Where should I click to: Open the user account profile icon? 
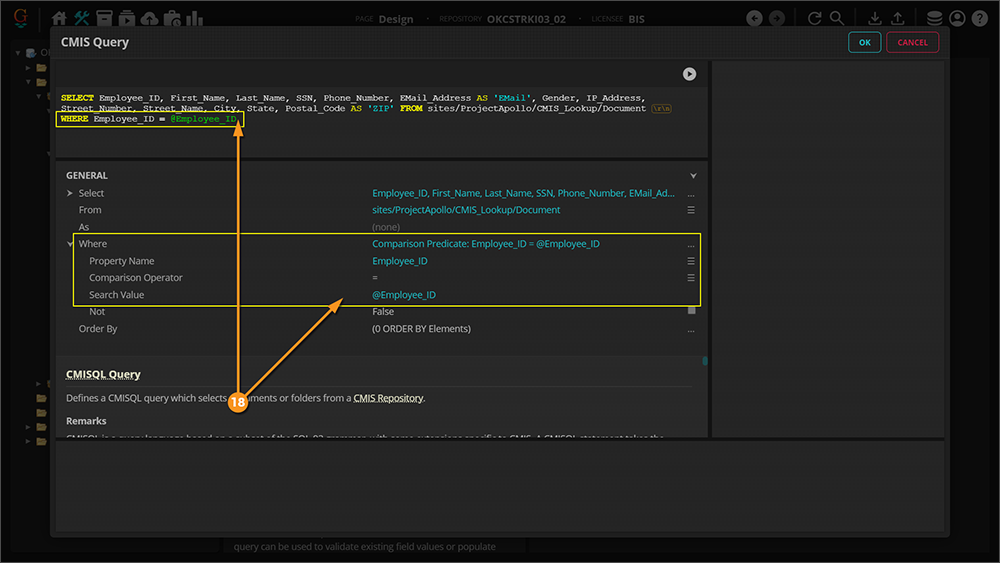tap(957, 18)
